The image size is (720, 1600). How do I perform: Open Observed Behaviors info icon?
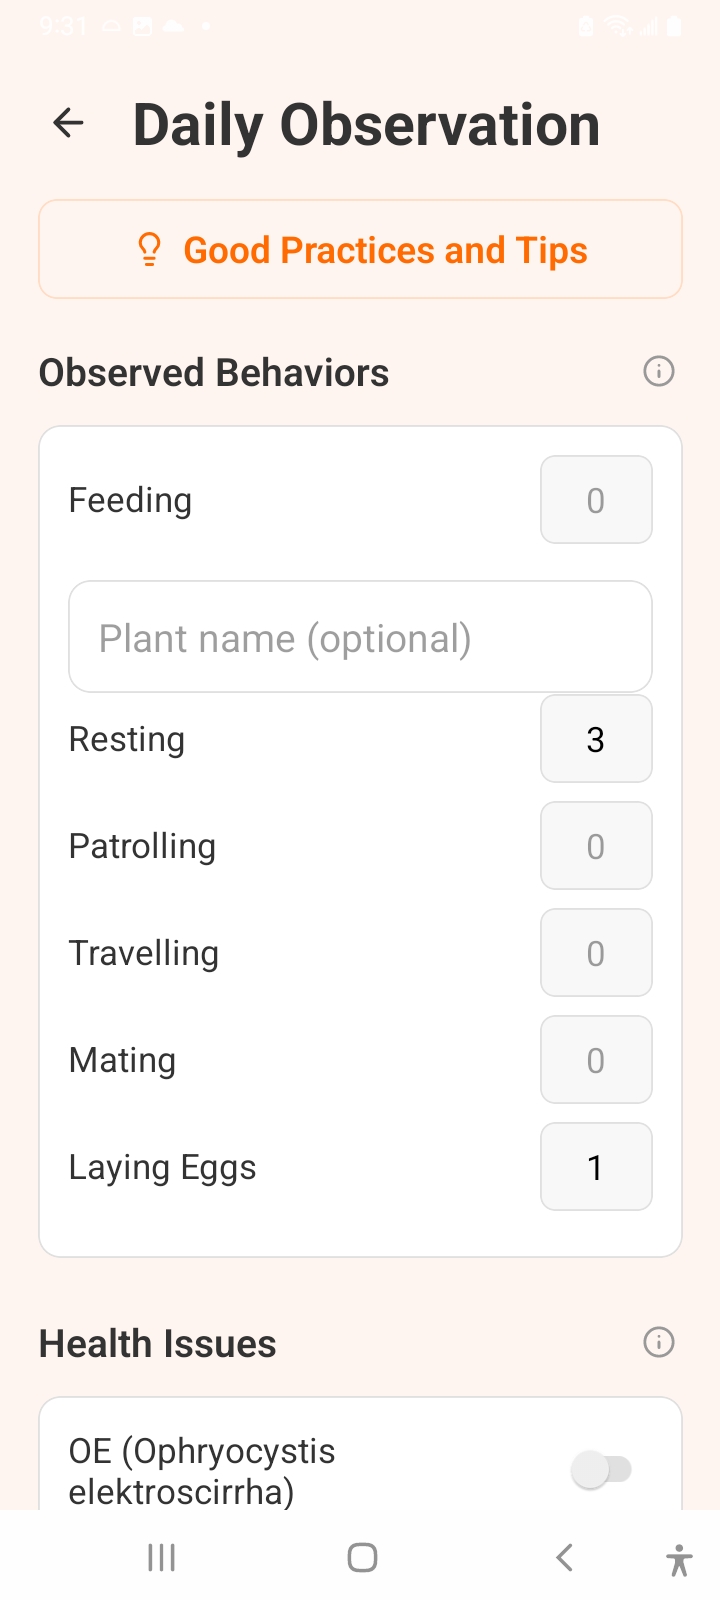coord(658,372)
